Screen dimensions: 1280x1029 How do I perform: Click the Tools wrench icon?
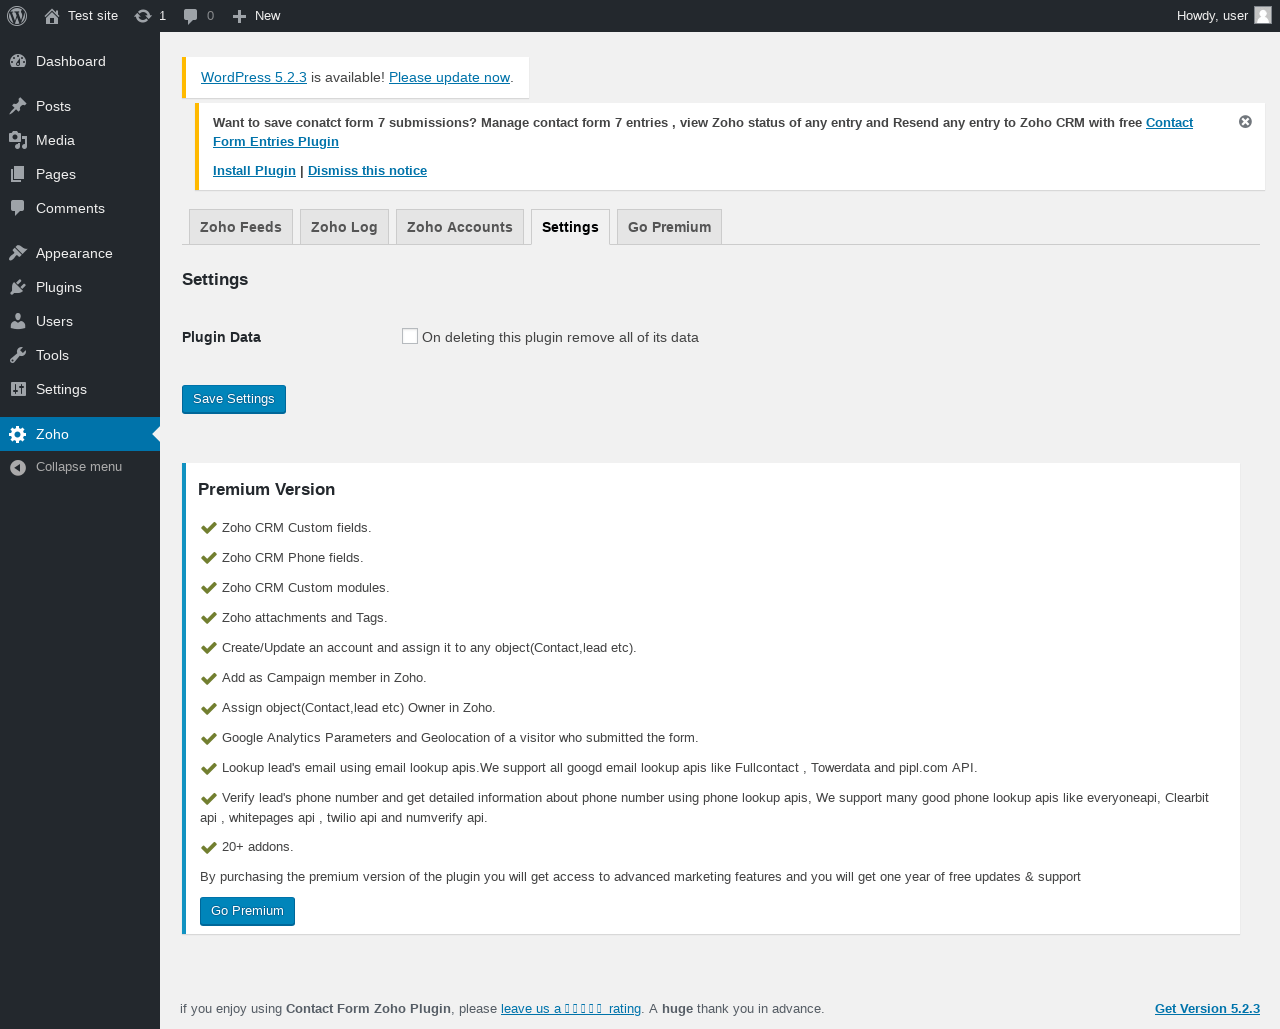coord(18,355)
